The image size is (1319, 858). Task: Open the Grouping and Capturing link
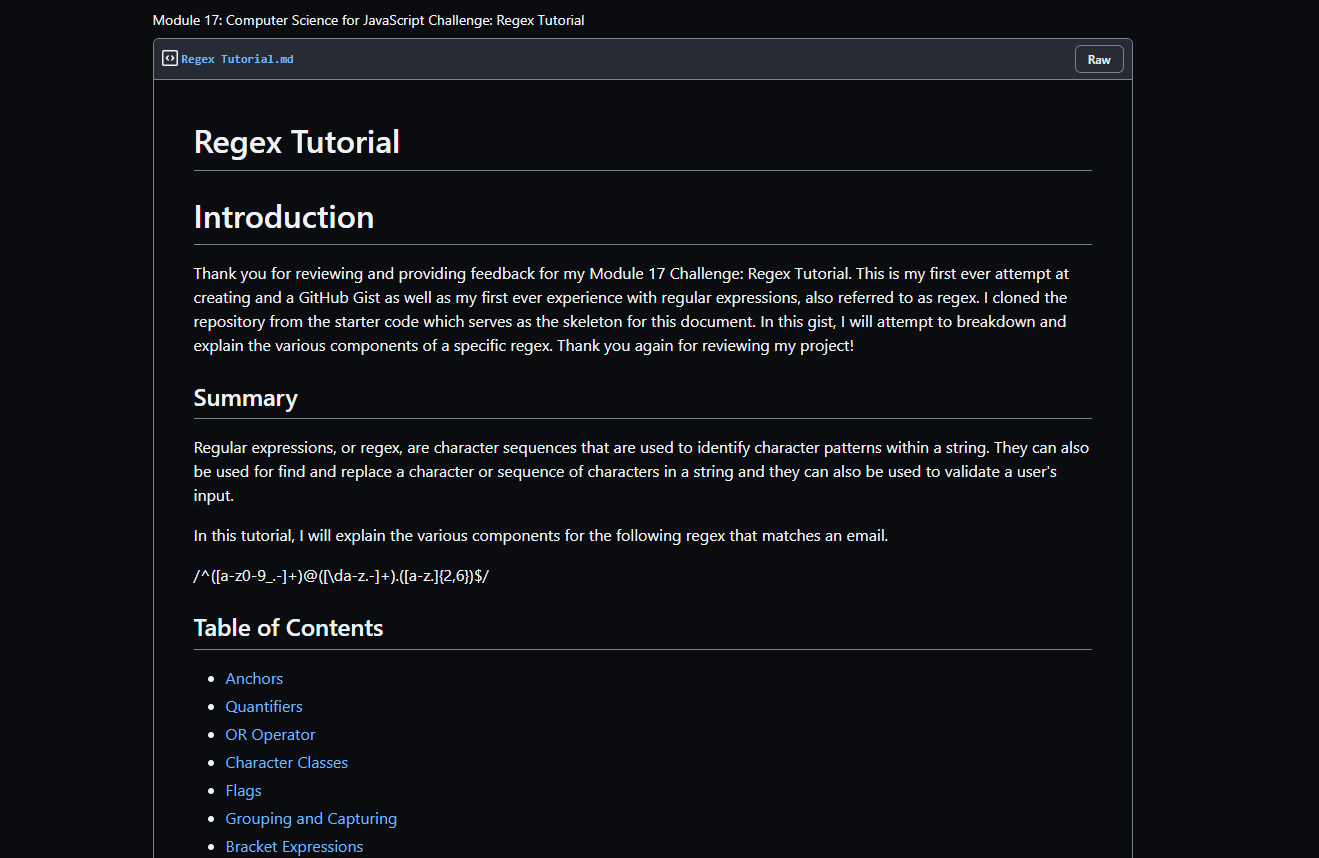pos(311,818)
